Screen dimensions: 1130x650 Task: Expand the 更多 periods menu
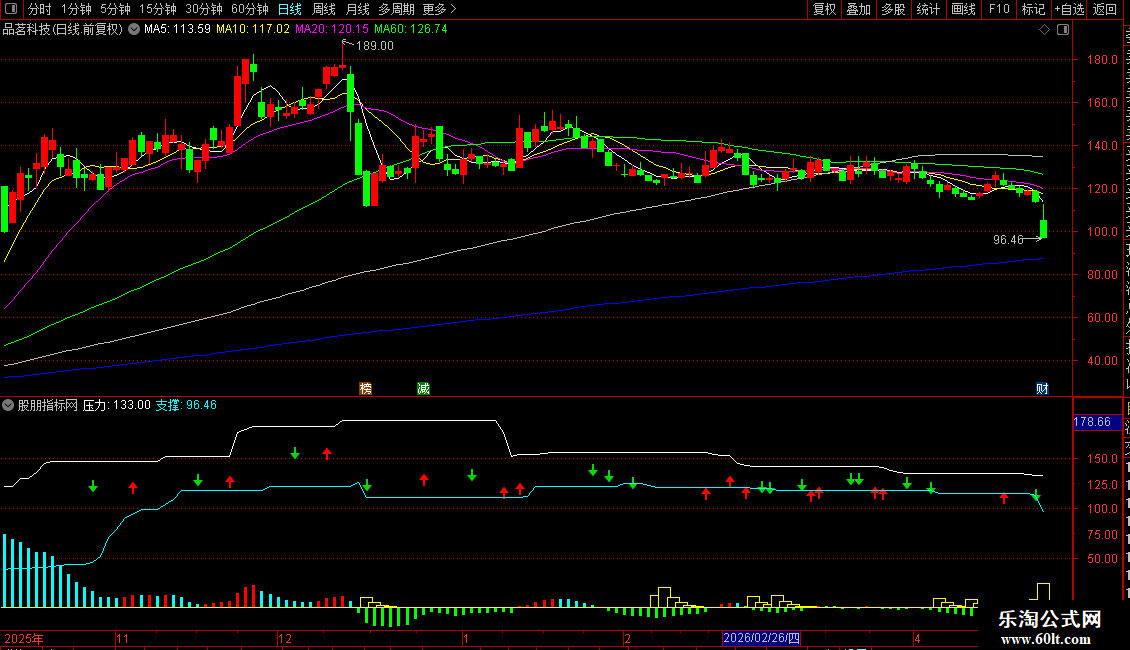click(439, 9)
